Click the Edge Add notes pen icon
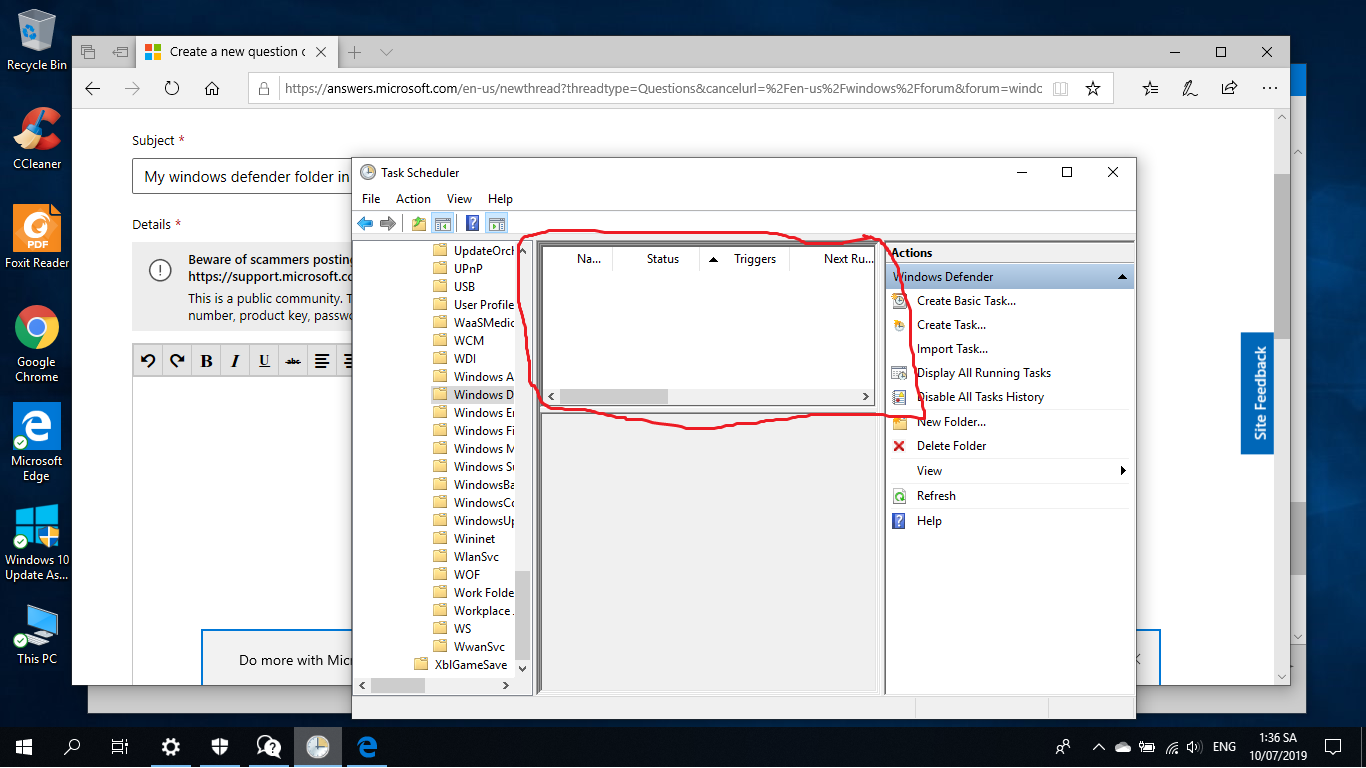 tap(1190, 88)
